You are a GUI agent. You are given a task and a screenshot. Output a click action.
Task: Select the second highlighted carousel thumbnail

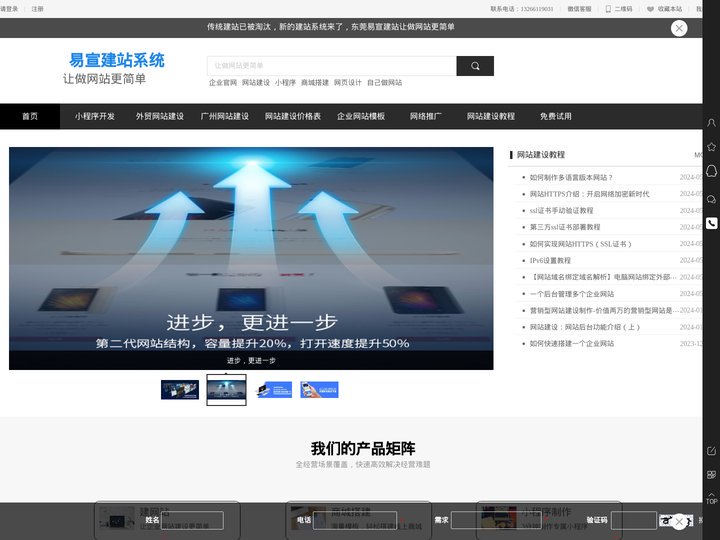(226, 390)
